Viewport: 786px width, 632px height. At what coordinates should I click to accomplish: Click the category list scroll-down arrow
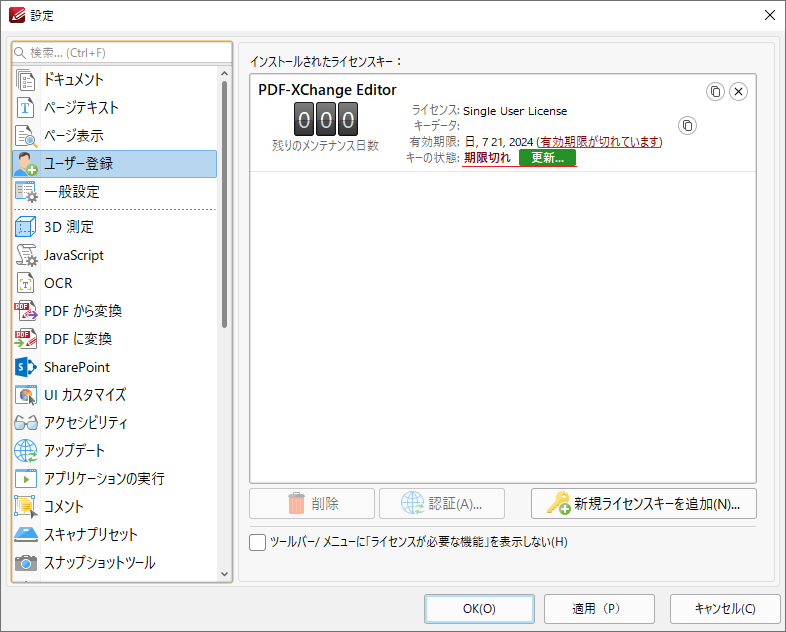[x=224, y=574]
